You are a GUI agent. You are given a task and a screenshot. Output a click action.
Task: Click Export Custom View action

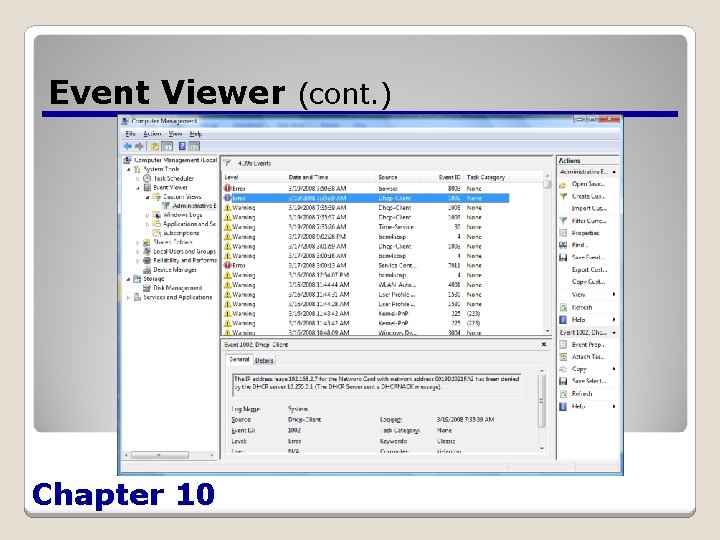pos(589,270)
